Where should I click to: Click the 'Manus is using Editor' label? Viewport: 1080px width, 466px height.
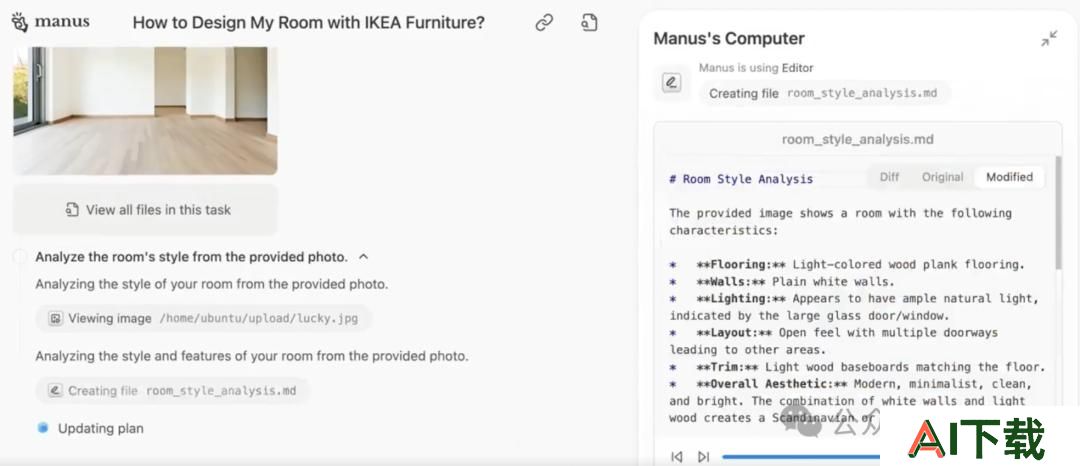tap(756, 68)
